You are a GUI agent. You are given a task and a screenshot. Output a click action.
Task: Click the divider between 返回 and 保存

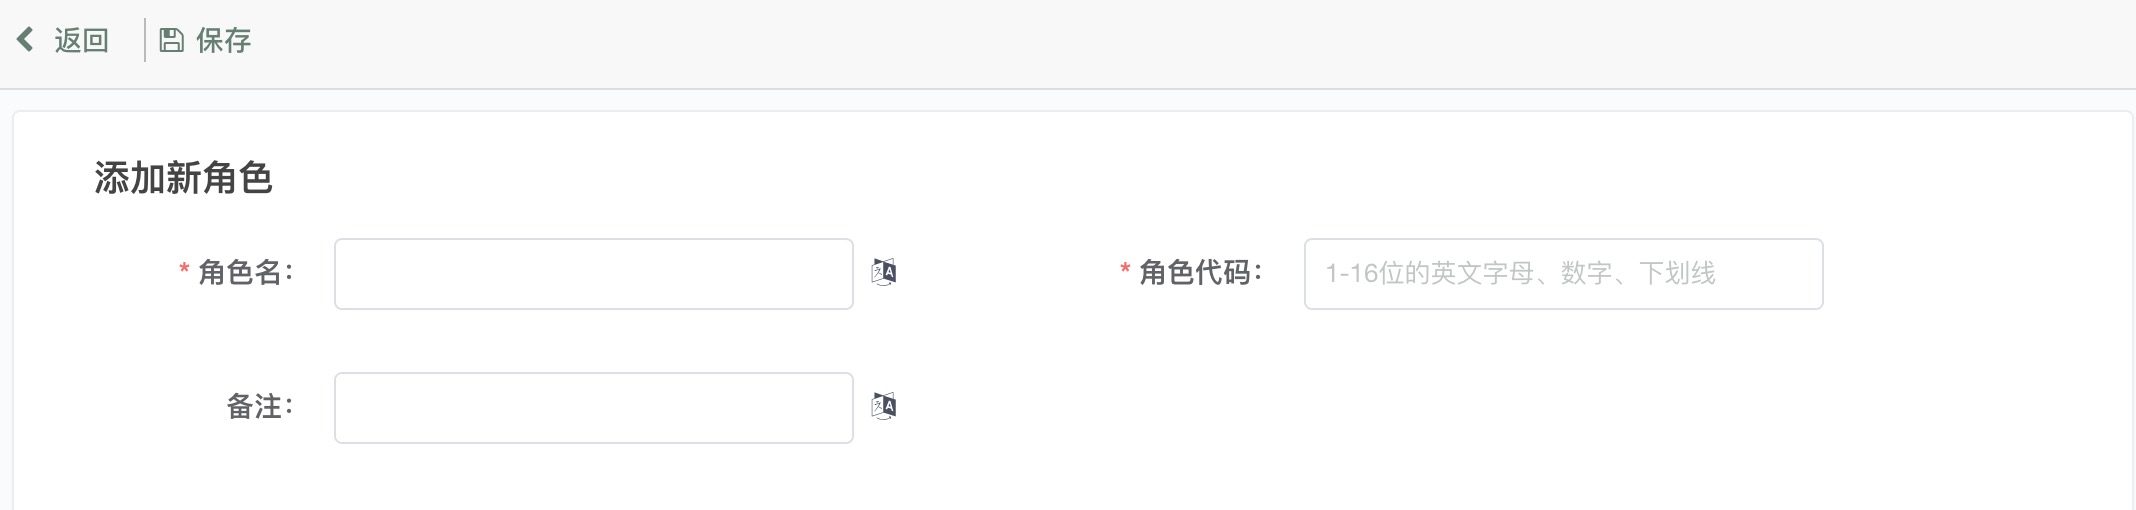[x=145, y=40]
